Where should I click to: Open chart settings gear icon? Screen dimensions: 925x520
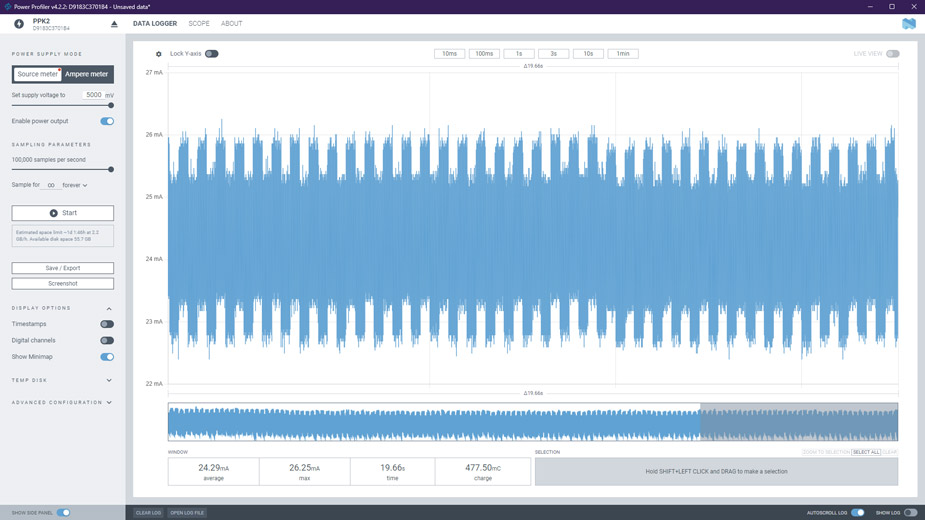click(x=158, y=54)
